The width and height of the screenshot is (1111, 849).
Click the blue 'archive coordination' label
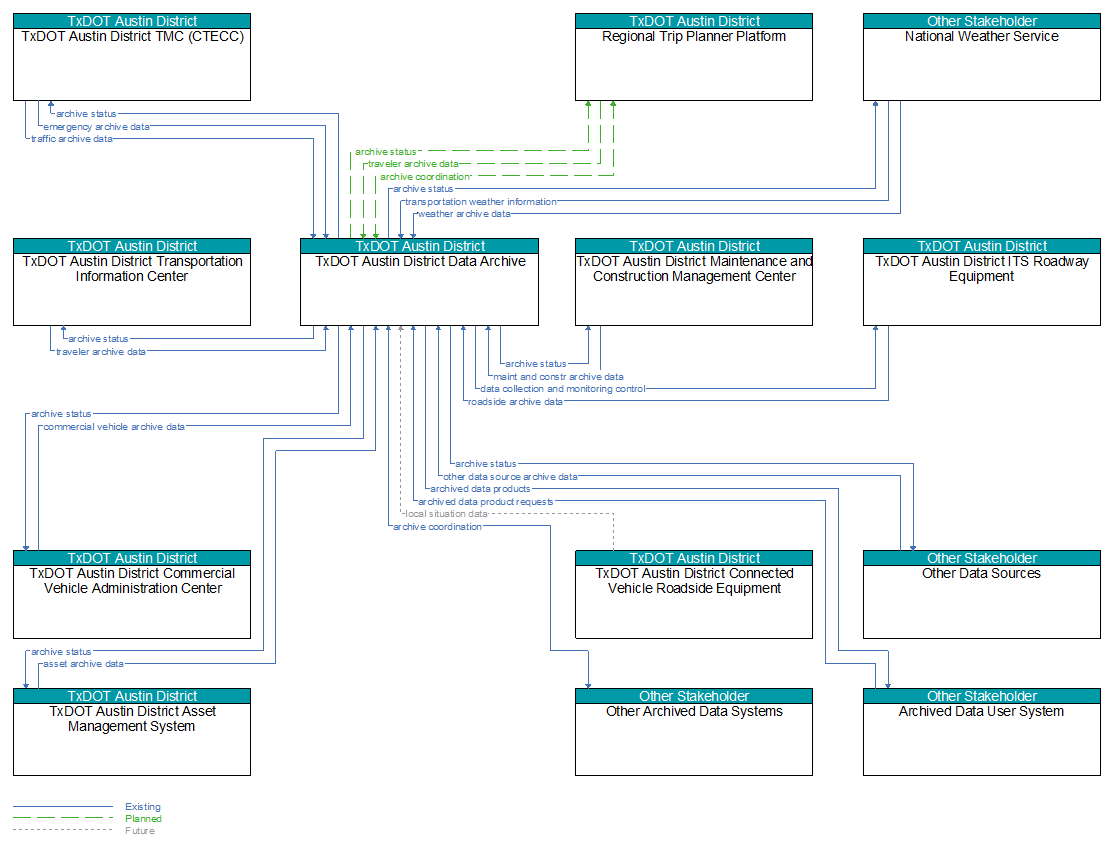click(x=437, y=527)
